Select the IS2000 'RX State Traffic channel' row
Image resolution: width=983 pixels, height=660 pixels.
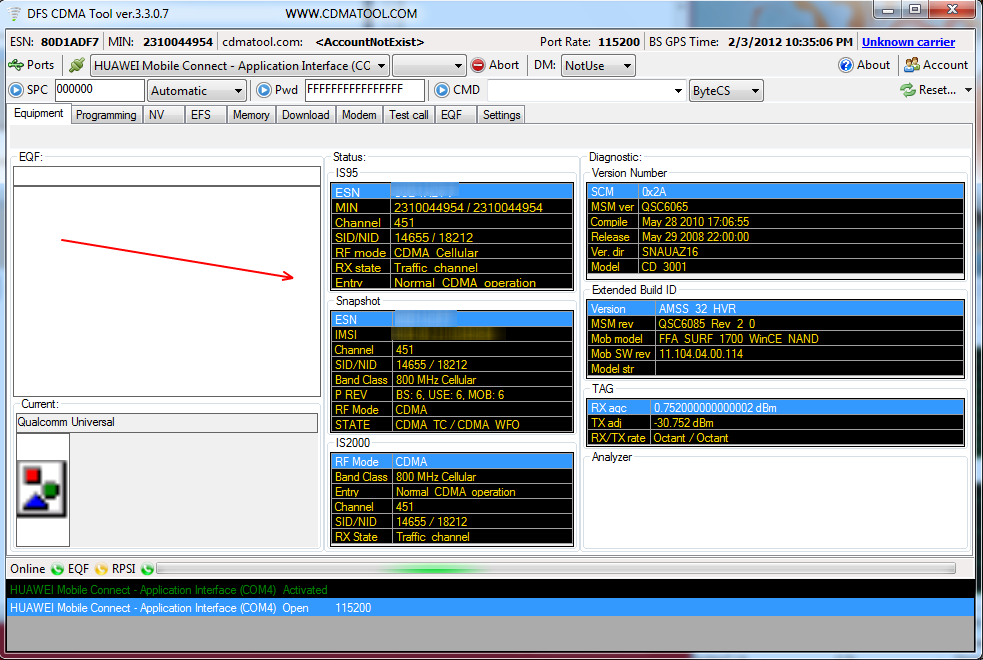(x=451, y=537)
